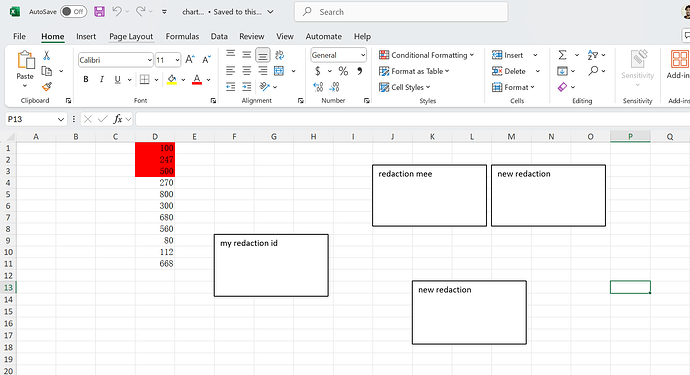Click the Insert cells button
Image resolution: width=690 pixels, height=375 pixels.
[x=507, y=55]
